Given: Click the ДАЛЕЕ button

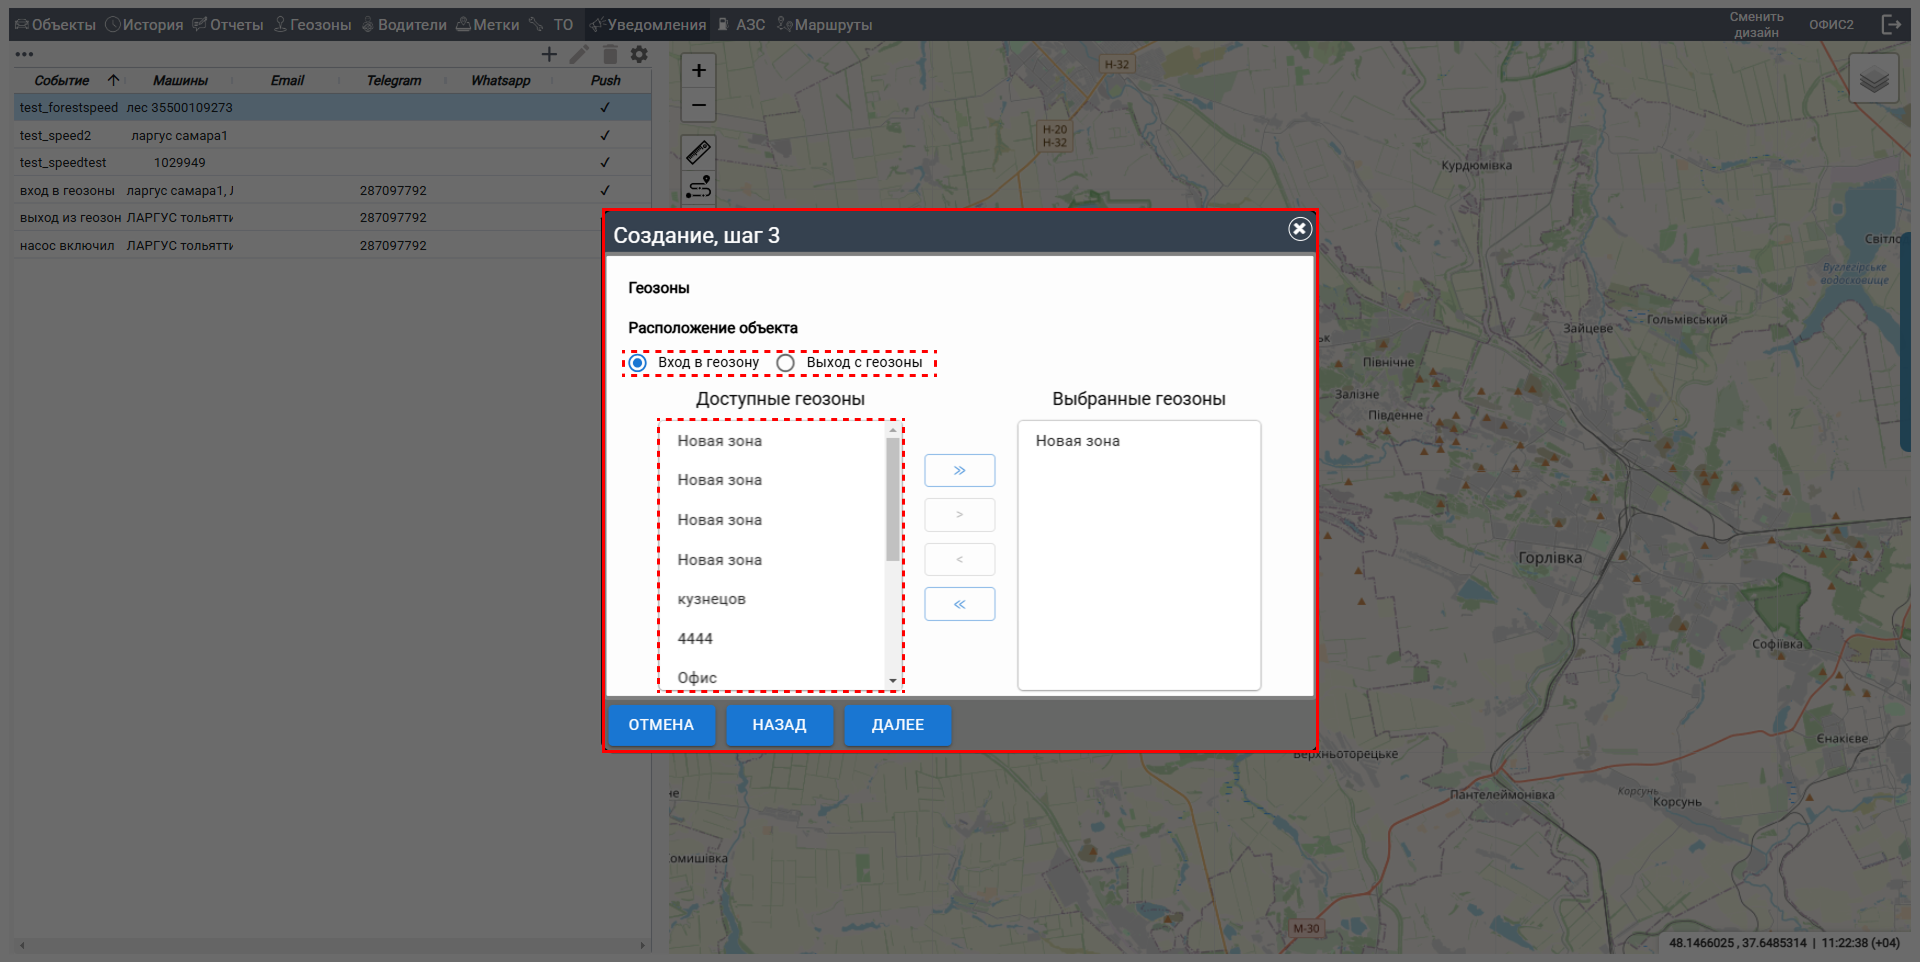Looking at the screenshot, I should point(897,725).
